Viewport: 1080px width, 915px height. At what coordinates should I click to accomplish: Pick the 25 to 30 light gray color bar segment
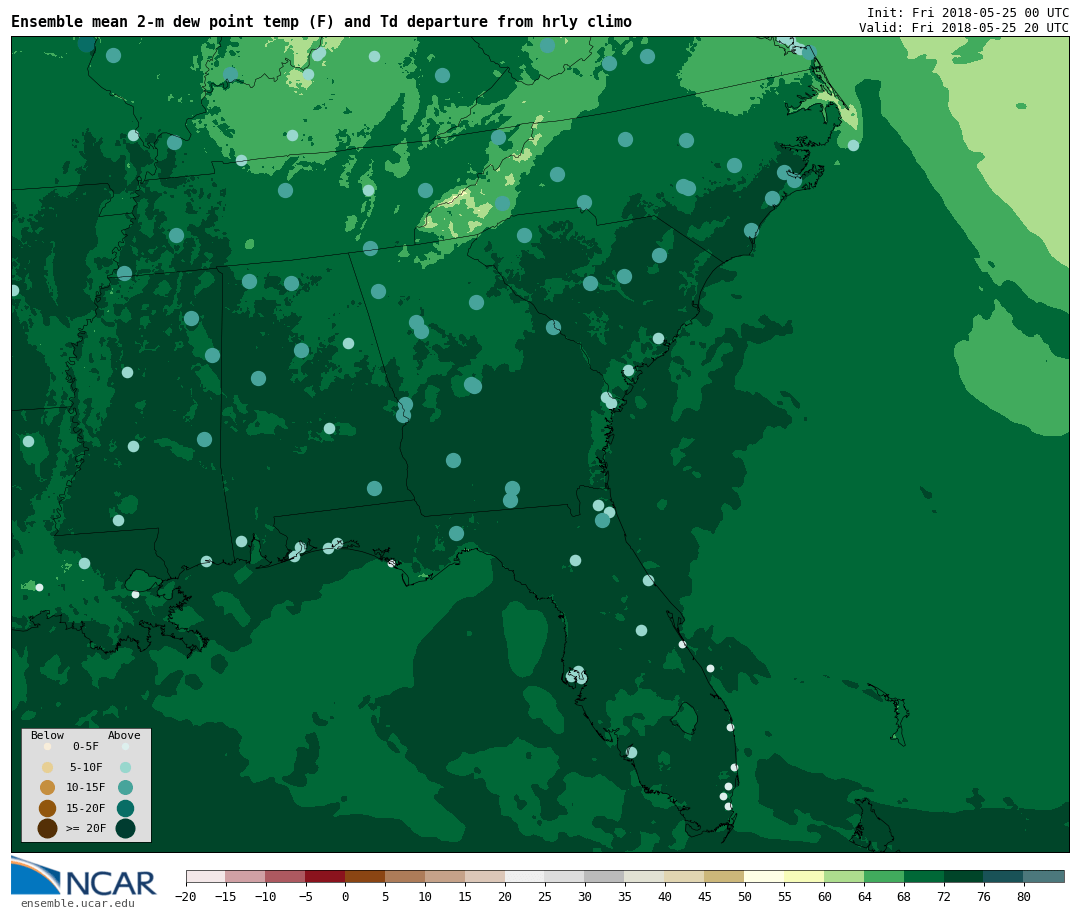(565, 876)
